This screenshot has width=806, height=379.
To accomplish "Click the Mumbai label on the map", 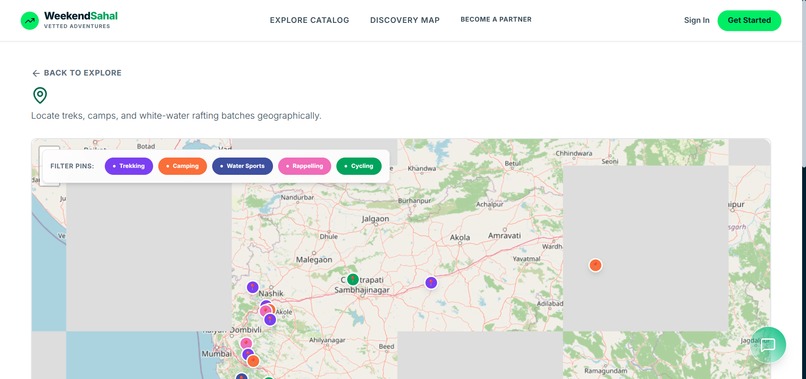I will click(216, 354).
